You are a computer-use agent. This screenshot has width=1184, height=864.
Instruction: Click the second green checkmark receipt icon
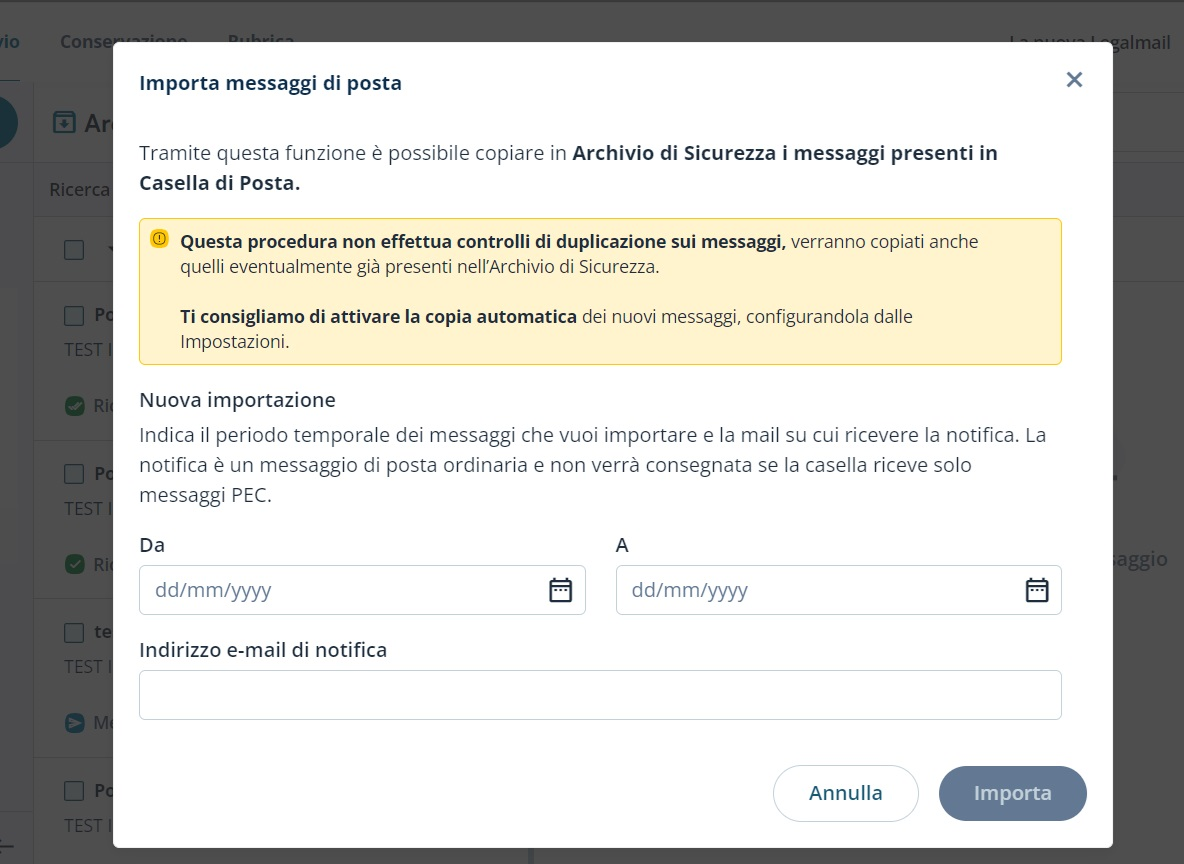pos(74,564)
